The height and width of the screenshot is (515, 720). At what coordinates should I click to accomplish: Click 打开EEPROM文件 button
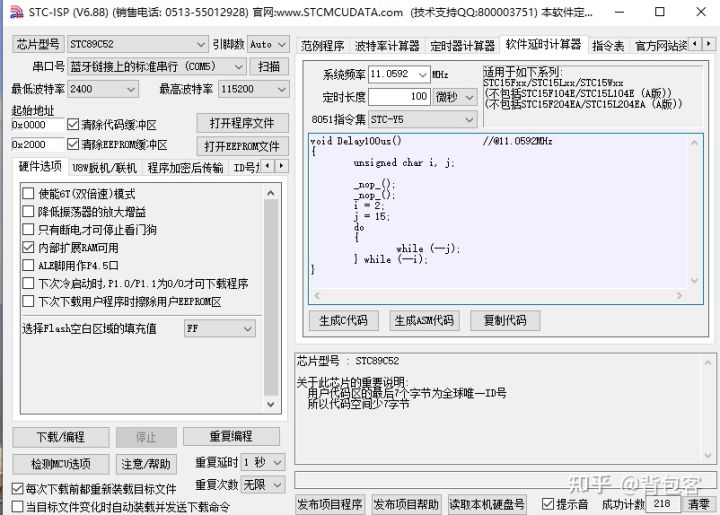(242, 146)
